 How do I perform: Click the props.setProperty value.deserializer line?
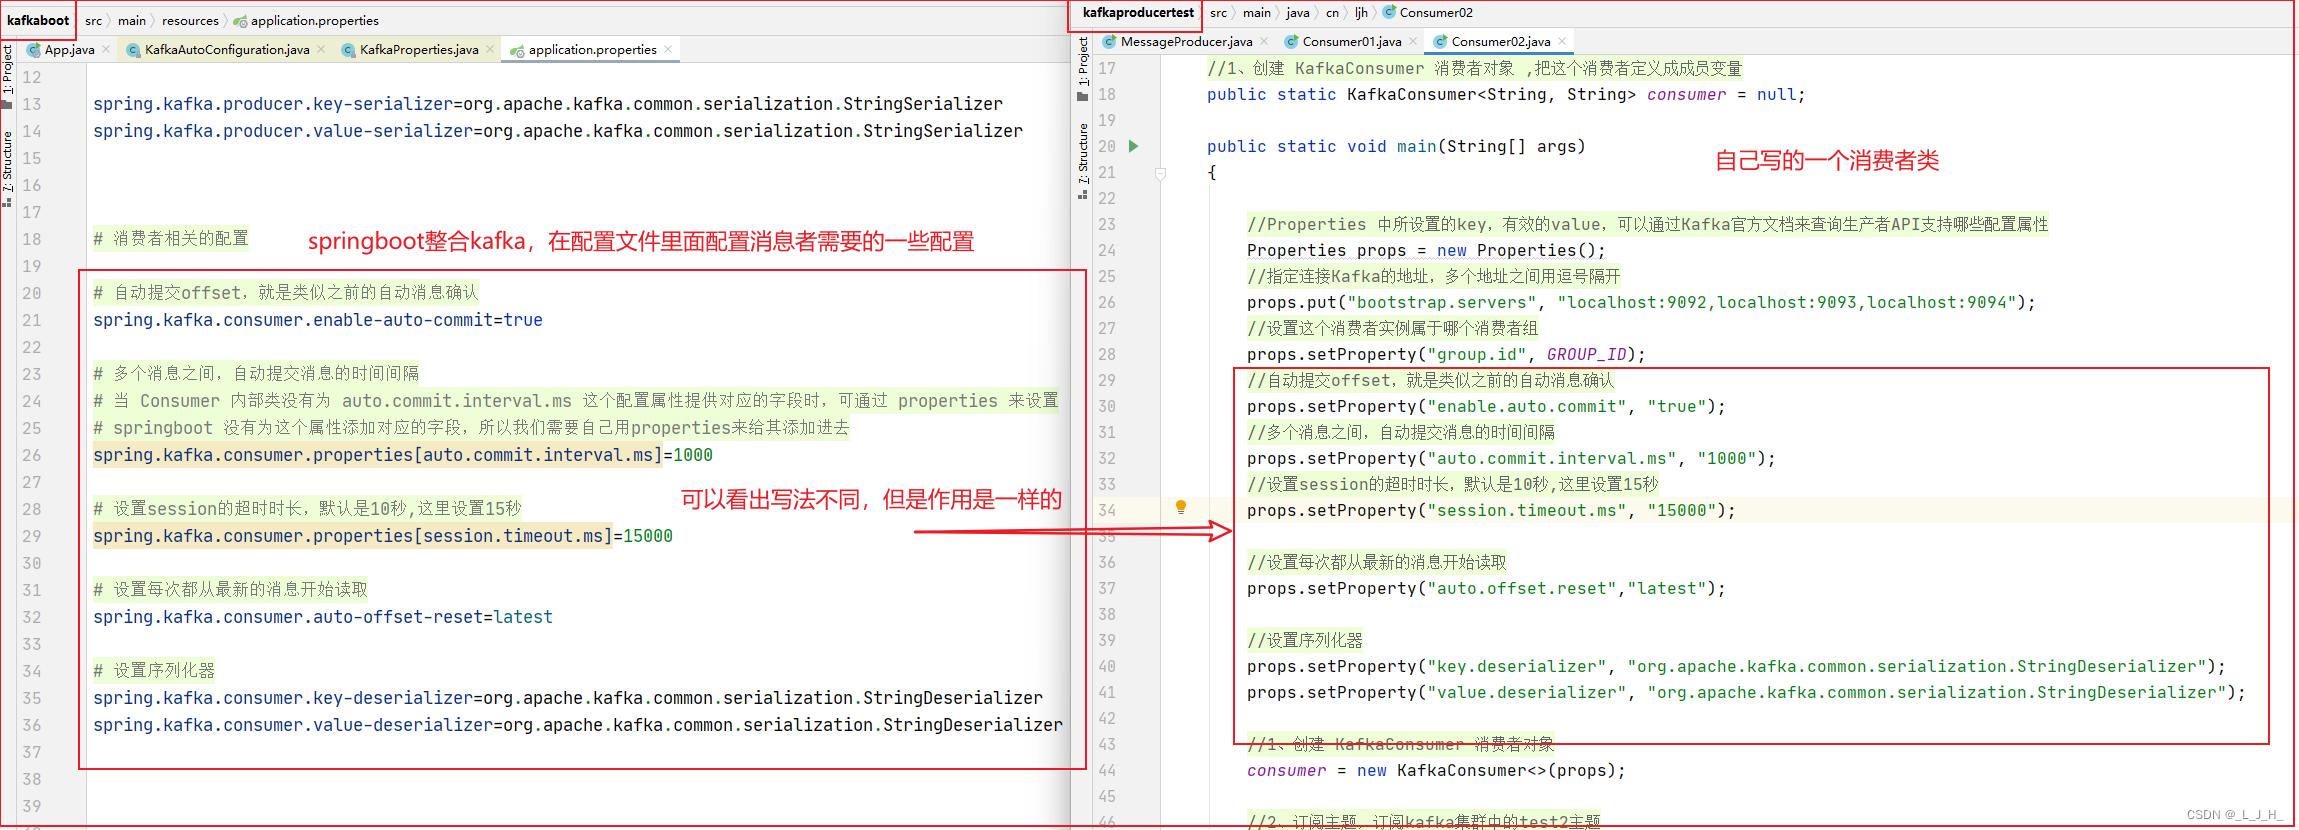[x=1746, y=693]
